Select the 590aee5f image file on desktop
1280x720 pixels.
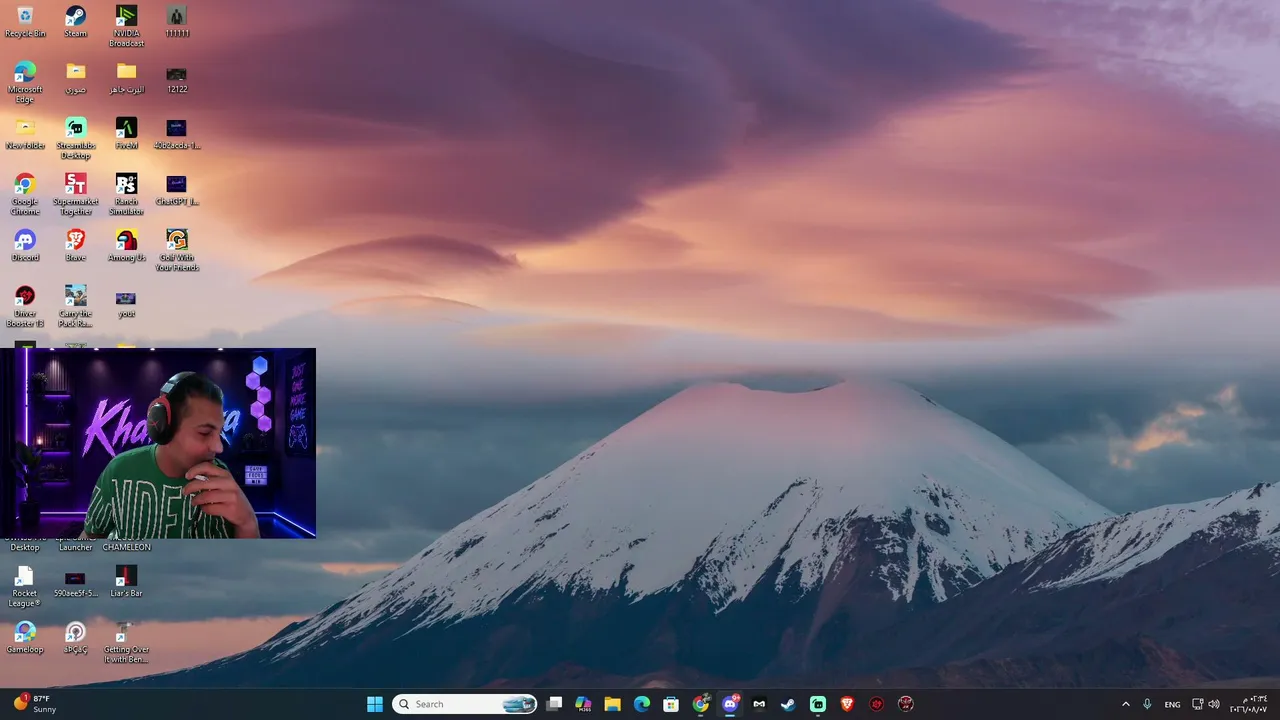(x=76, y=582)
